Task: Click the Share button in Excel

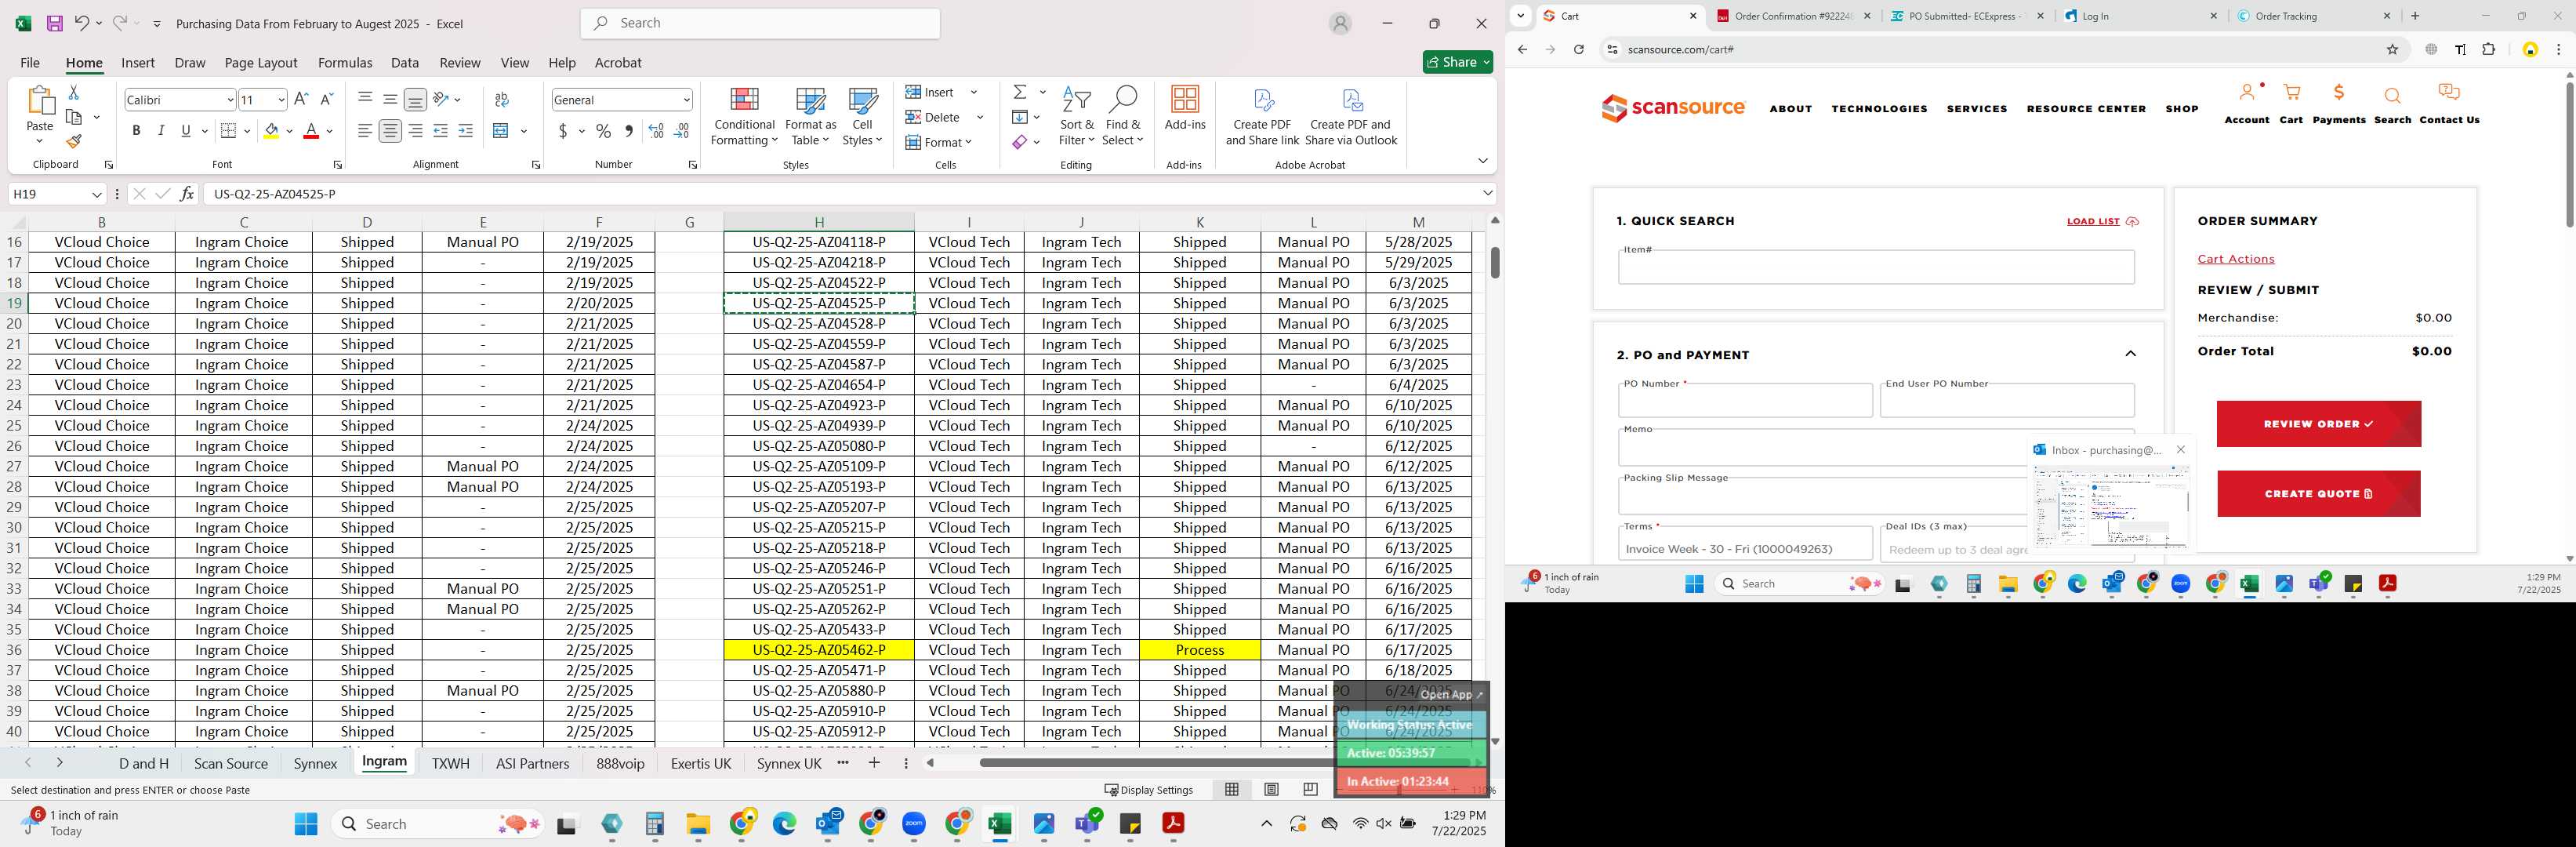Action: 1457,62
